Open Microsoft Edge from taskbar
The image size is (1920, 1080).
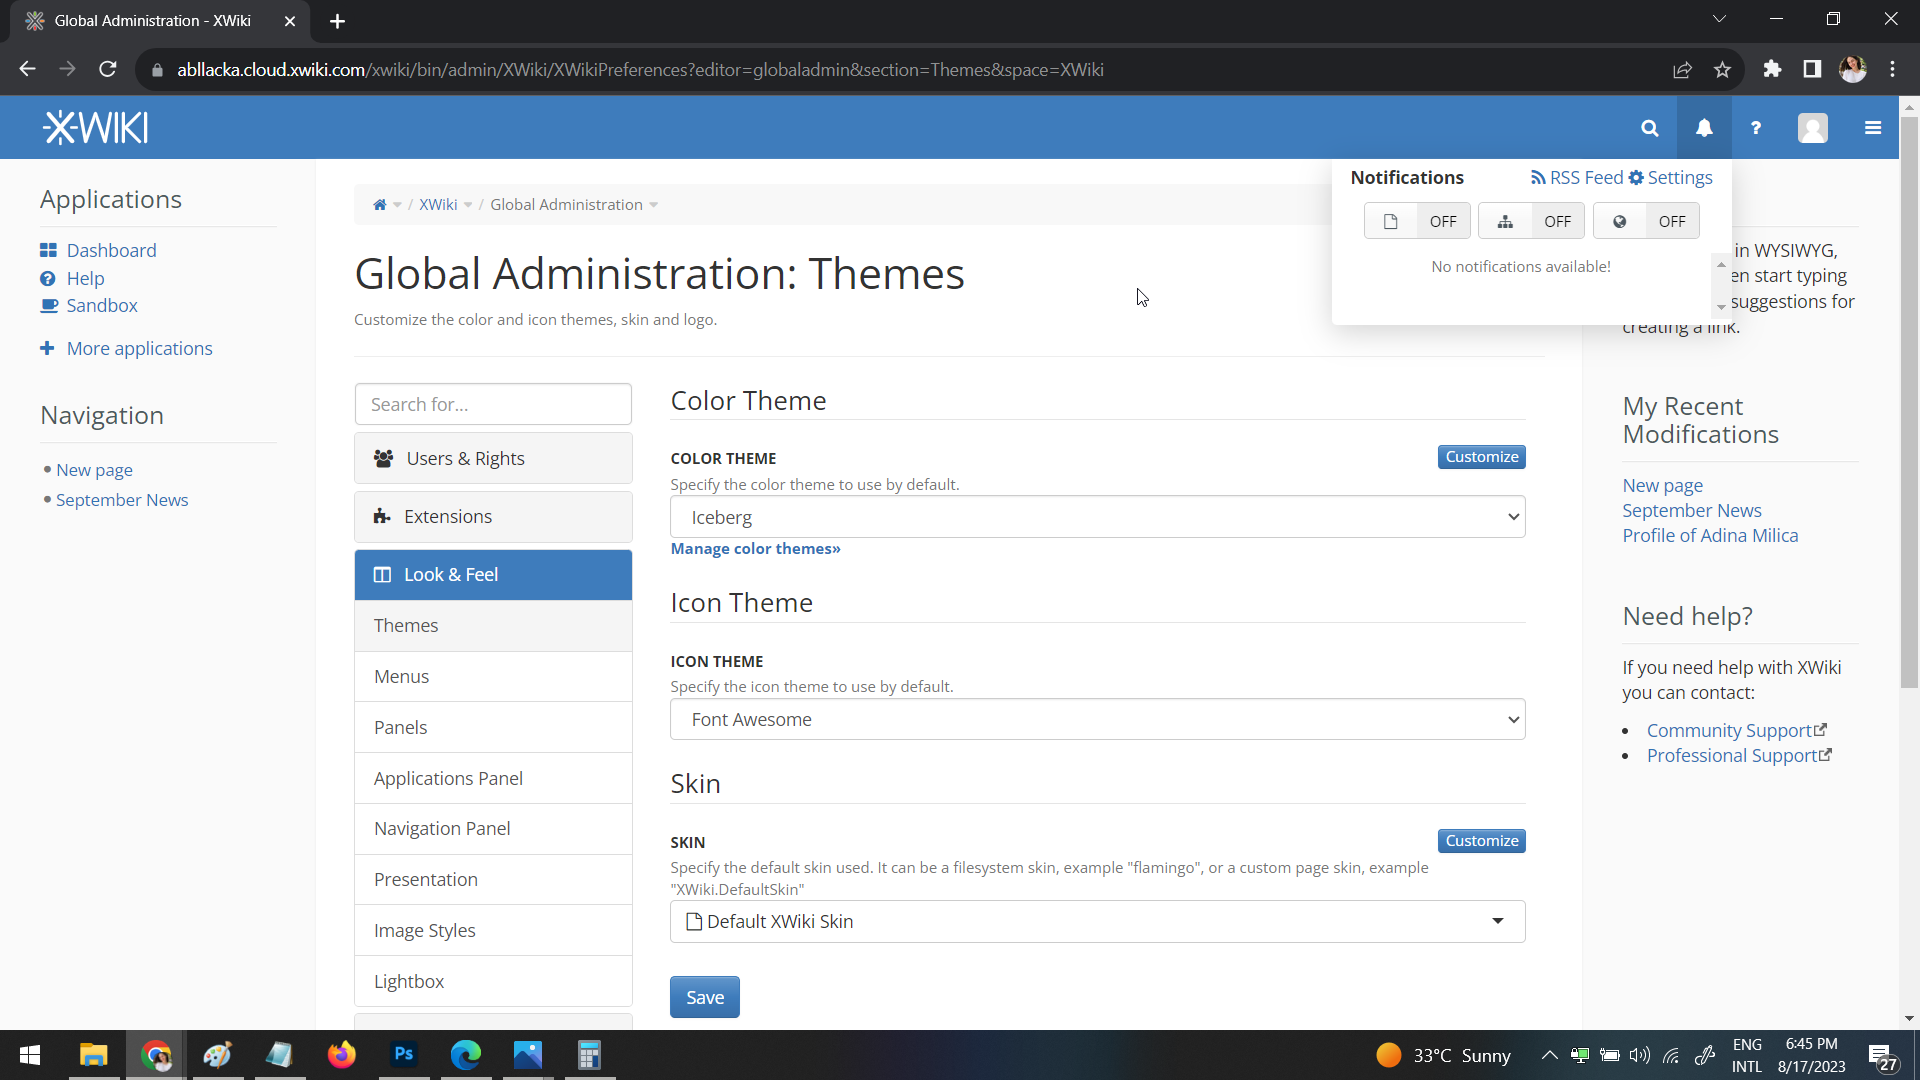(x=466, y=1055)
